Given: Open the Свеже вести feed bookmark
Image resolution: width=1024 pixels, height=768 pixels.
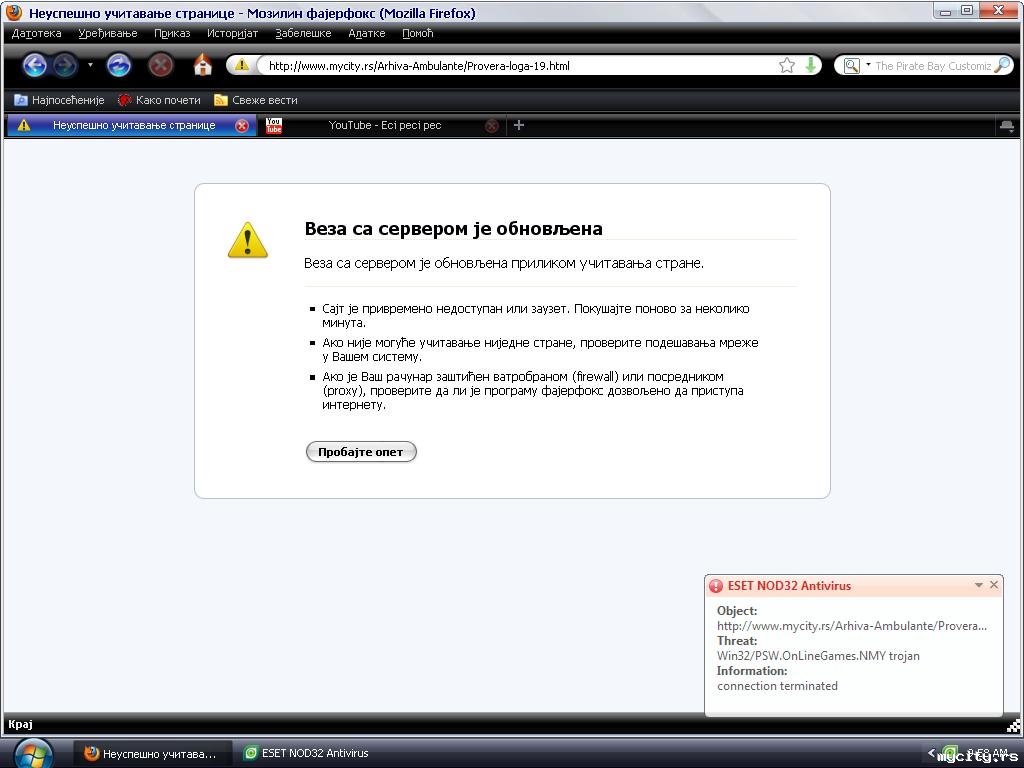Looking at the screenshot, I should coord(256,100).
